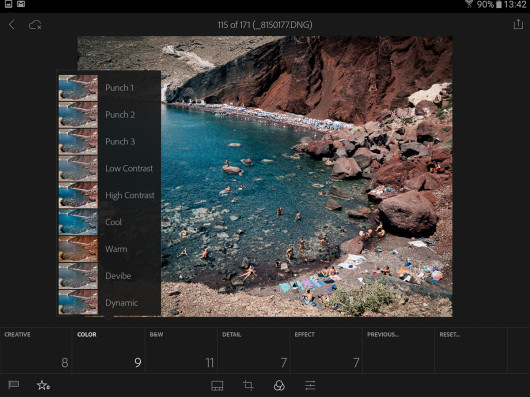Apply the Punch 2 preset
Viewport: 530px width, 397px height.
109,115
